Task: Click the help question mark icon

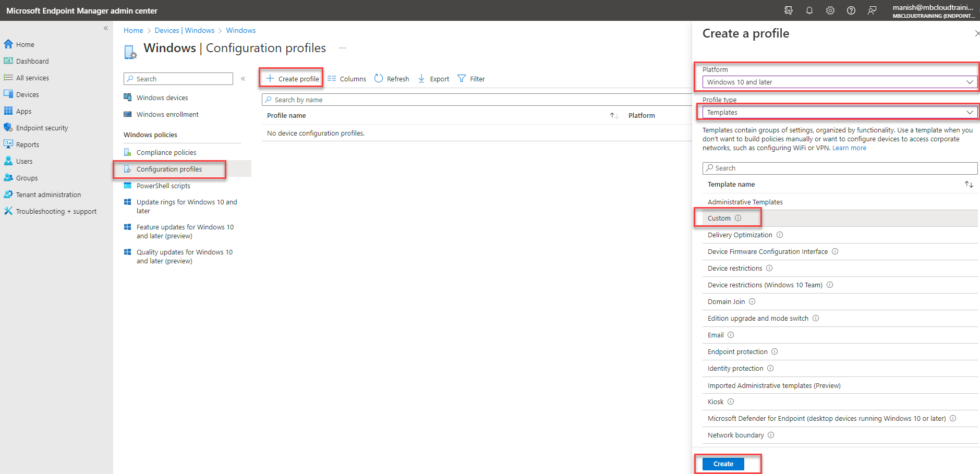Action: [851, 11]
